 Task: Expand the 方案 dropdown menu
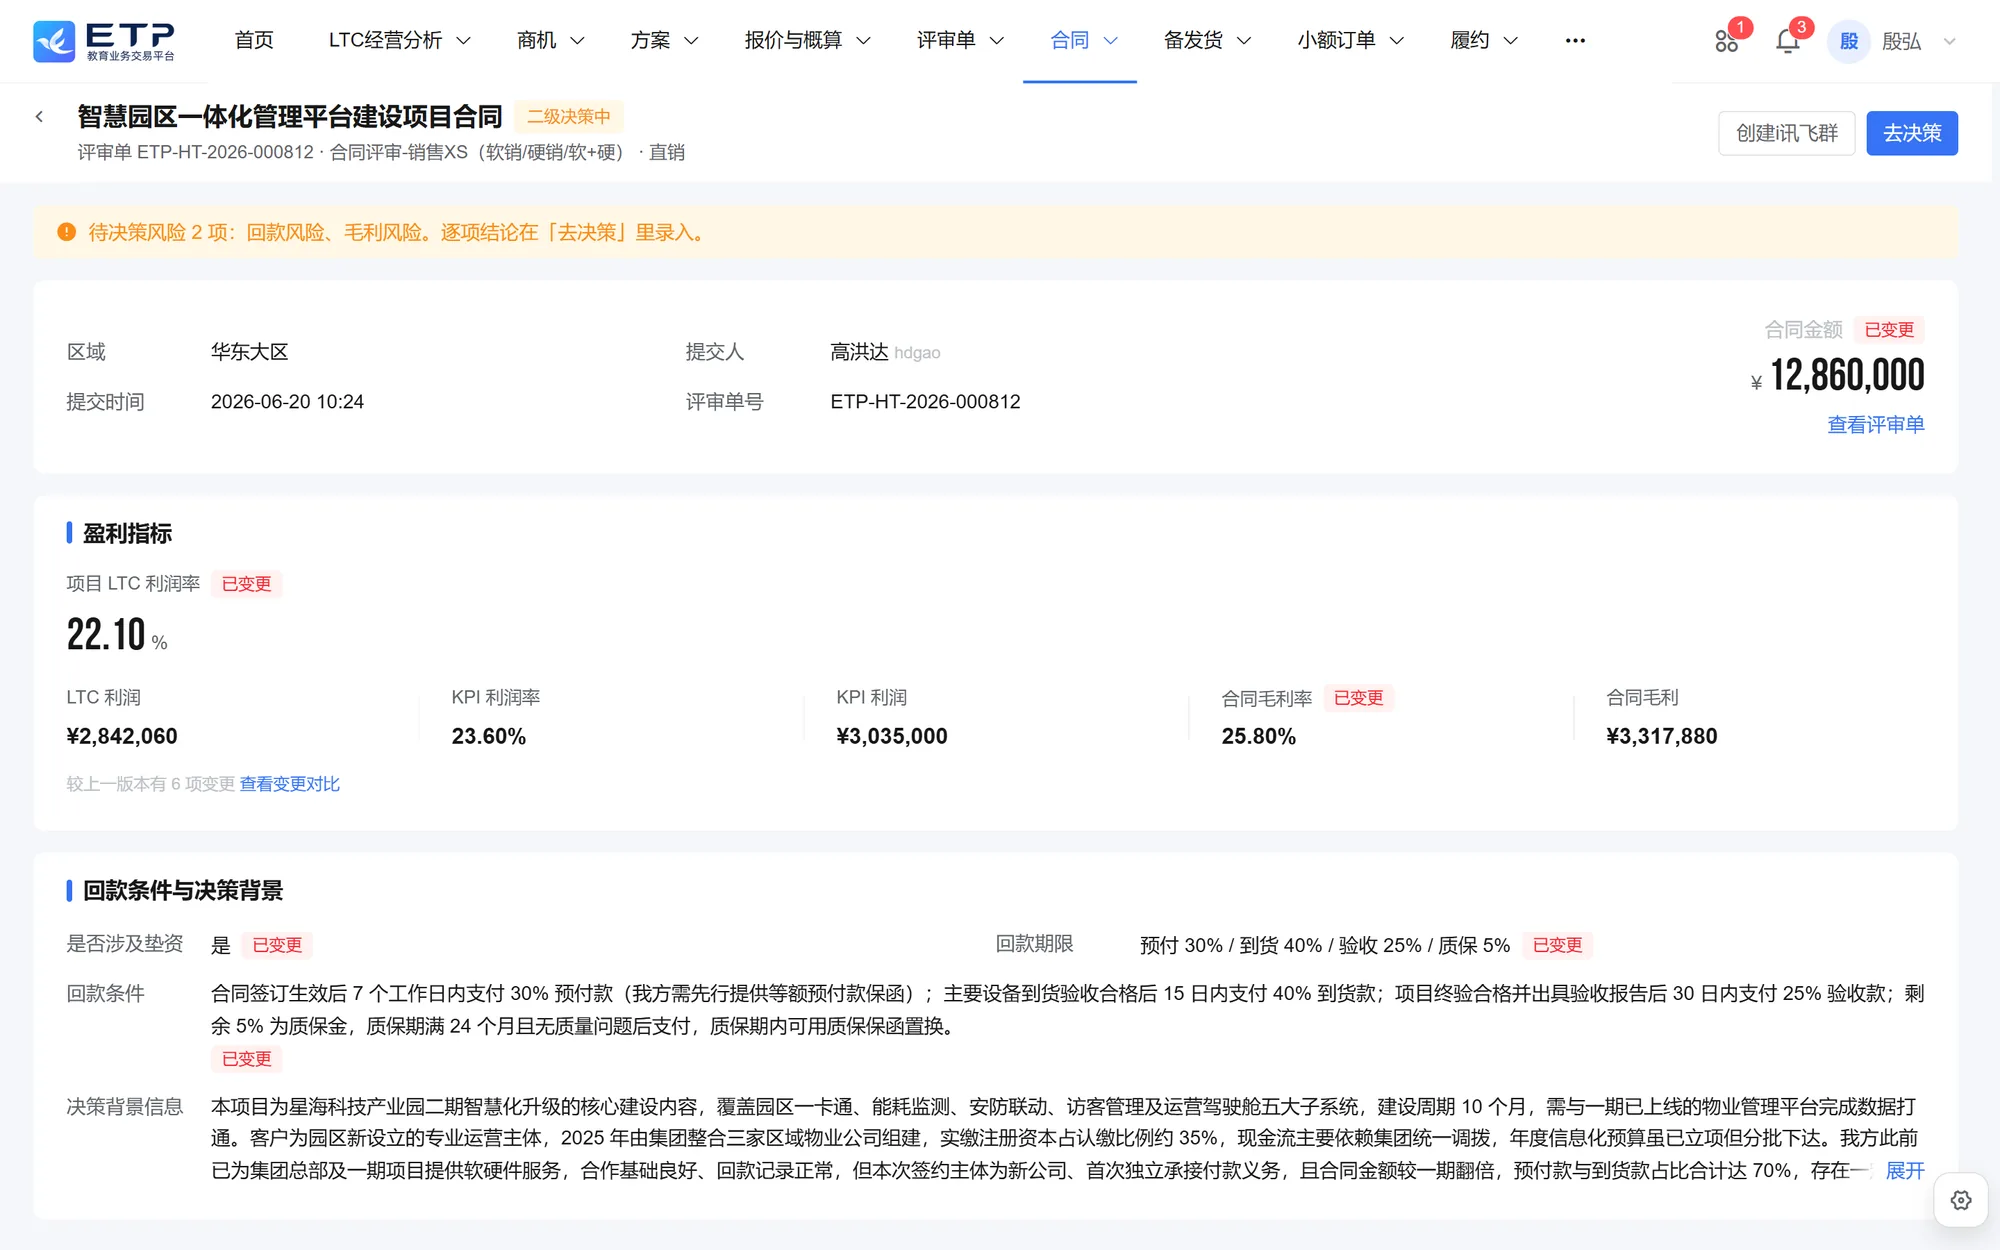664,41
